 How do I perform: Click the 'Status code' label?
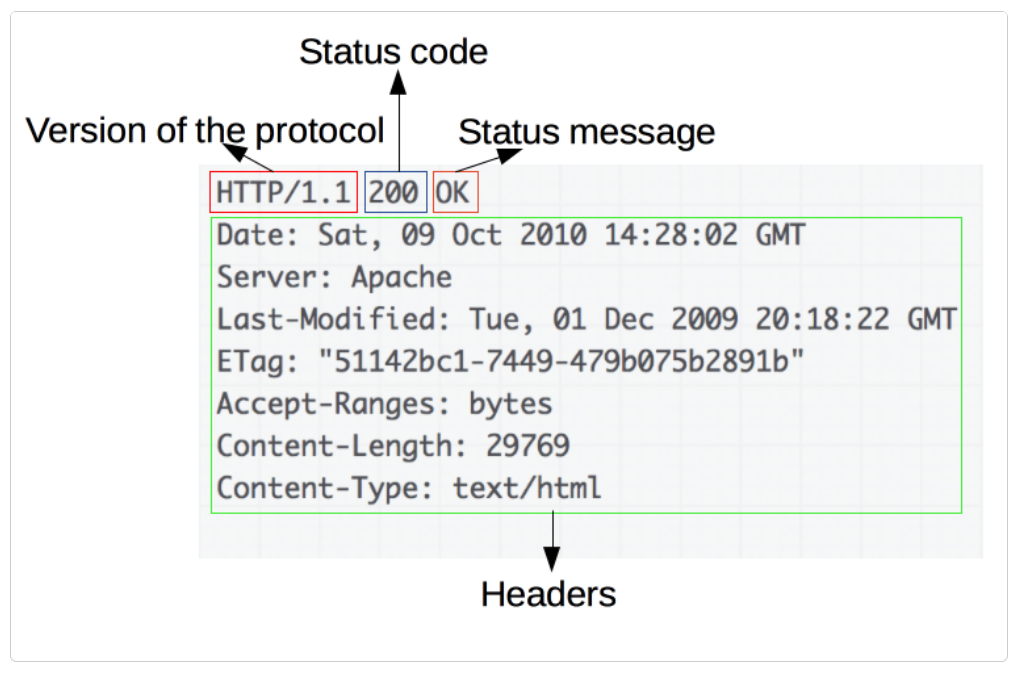pyautogui.click(x=393, y=52)
